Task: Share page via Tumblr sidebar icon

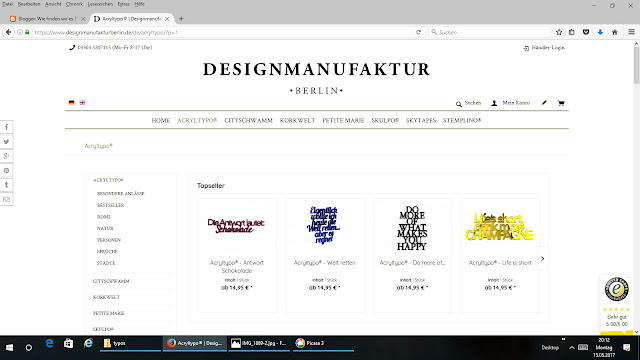Action: pyautogui.click(x=6, y=185)
